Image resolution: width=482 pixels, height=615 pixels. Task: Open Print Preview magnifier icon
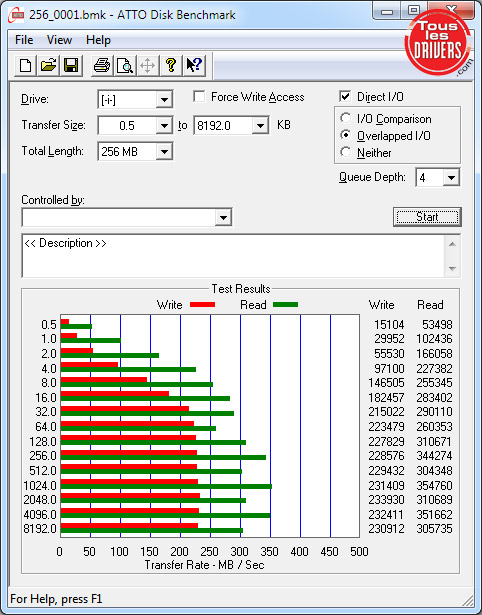[x=125, y=65]
